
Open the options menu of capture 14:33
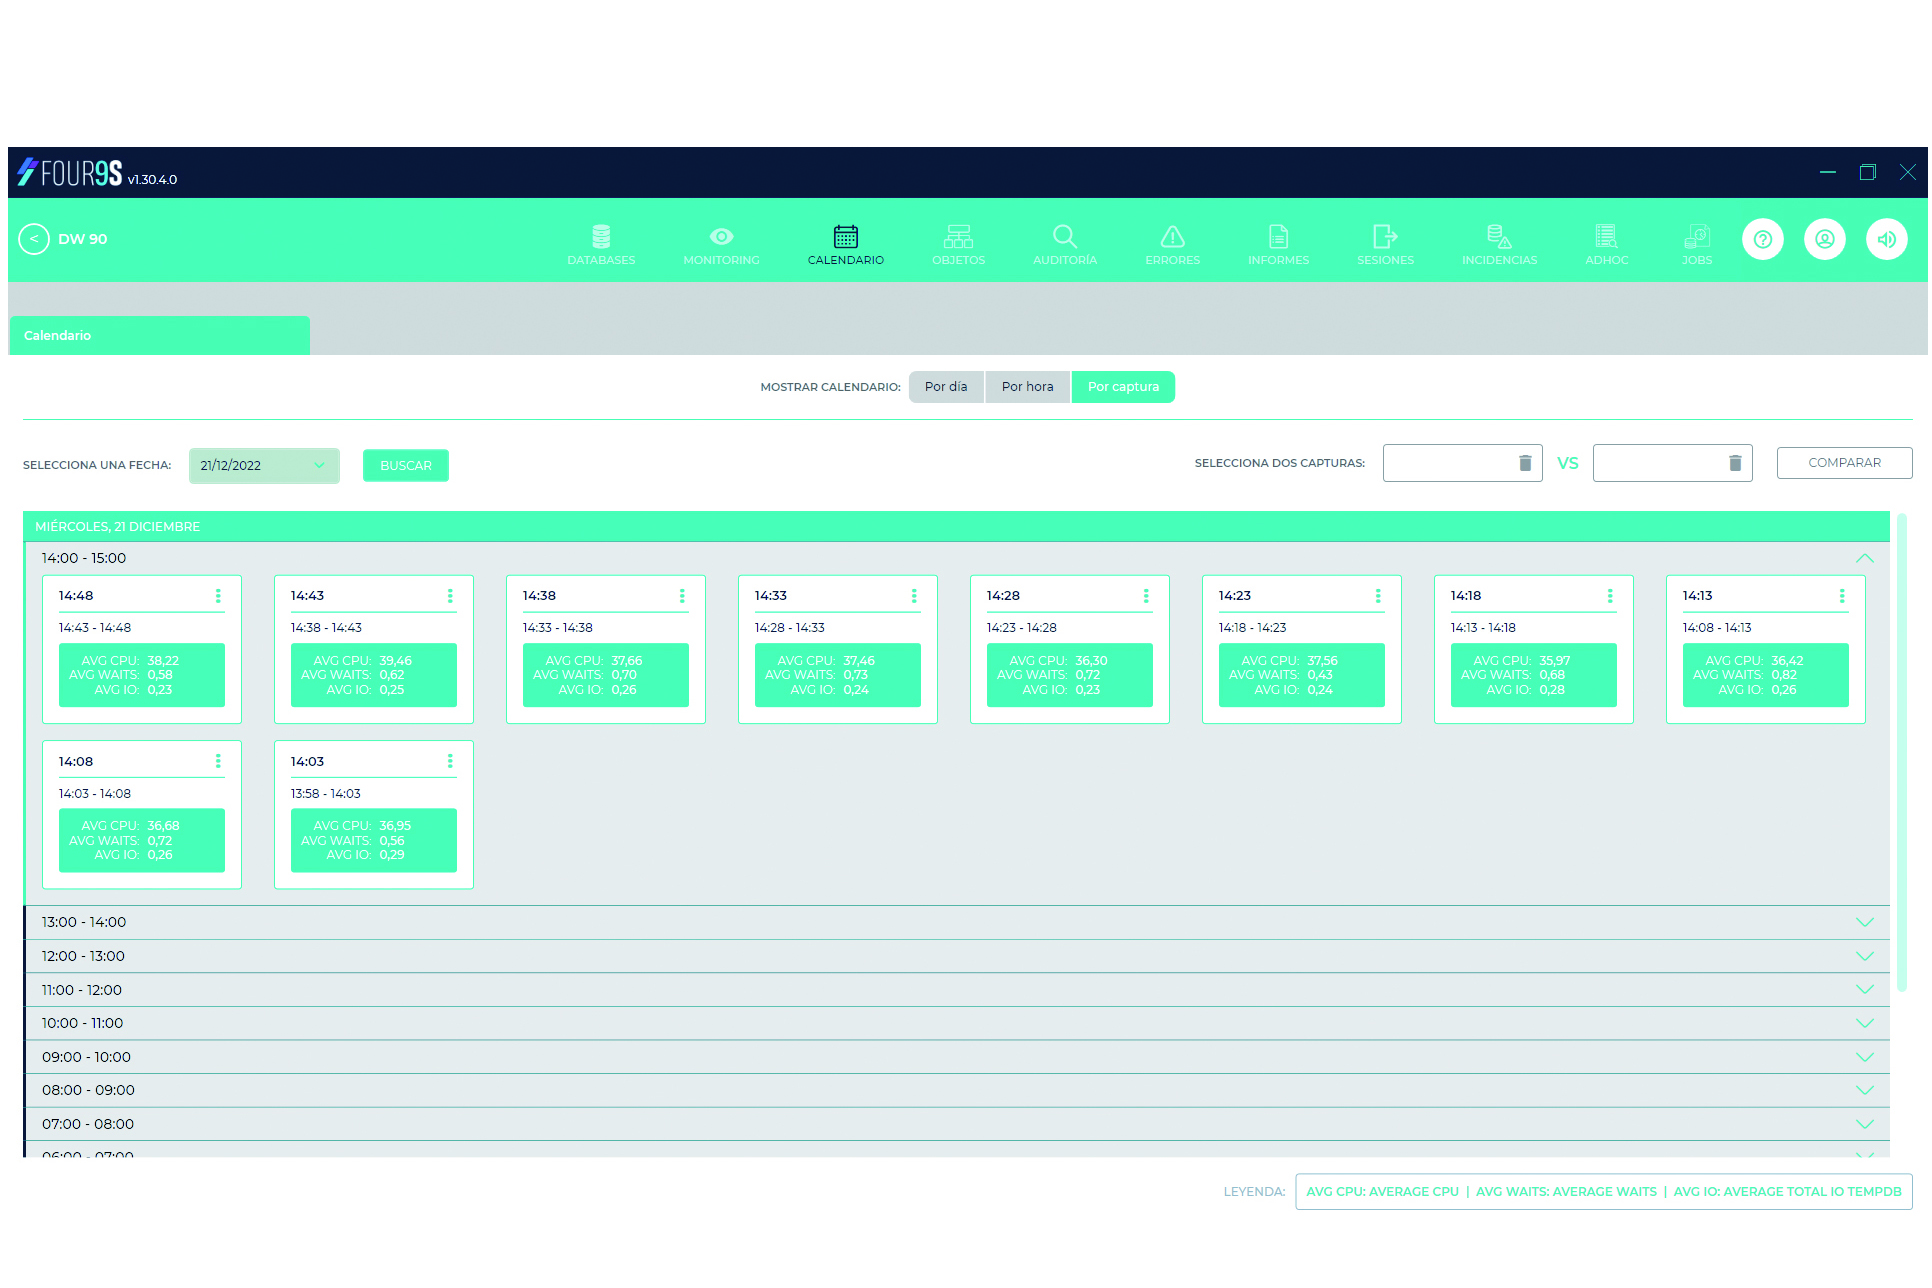(914, 596)
